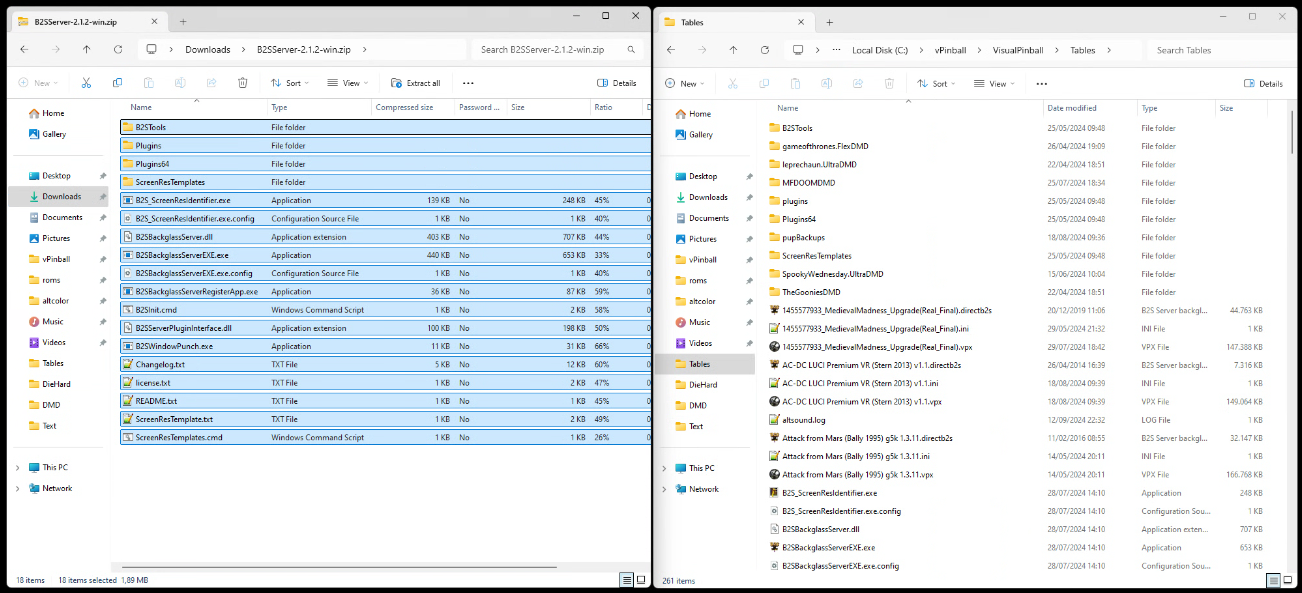Cut the selected files with scissors icon
1302x593 pixels.
point(86,82)
